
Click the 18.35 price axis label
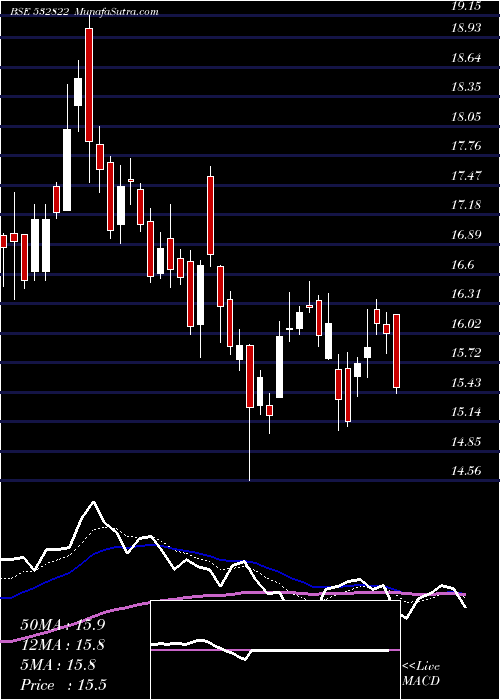[467, 87]
